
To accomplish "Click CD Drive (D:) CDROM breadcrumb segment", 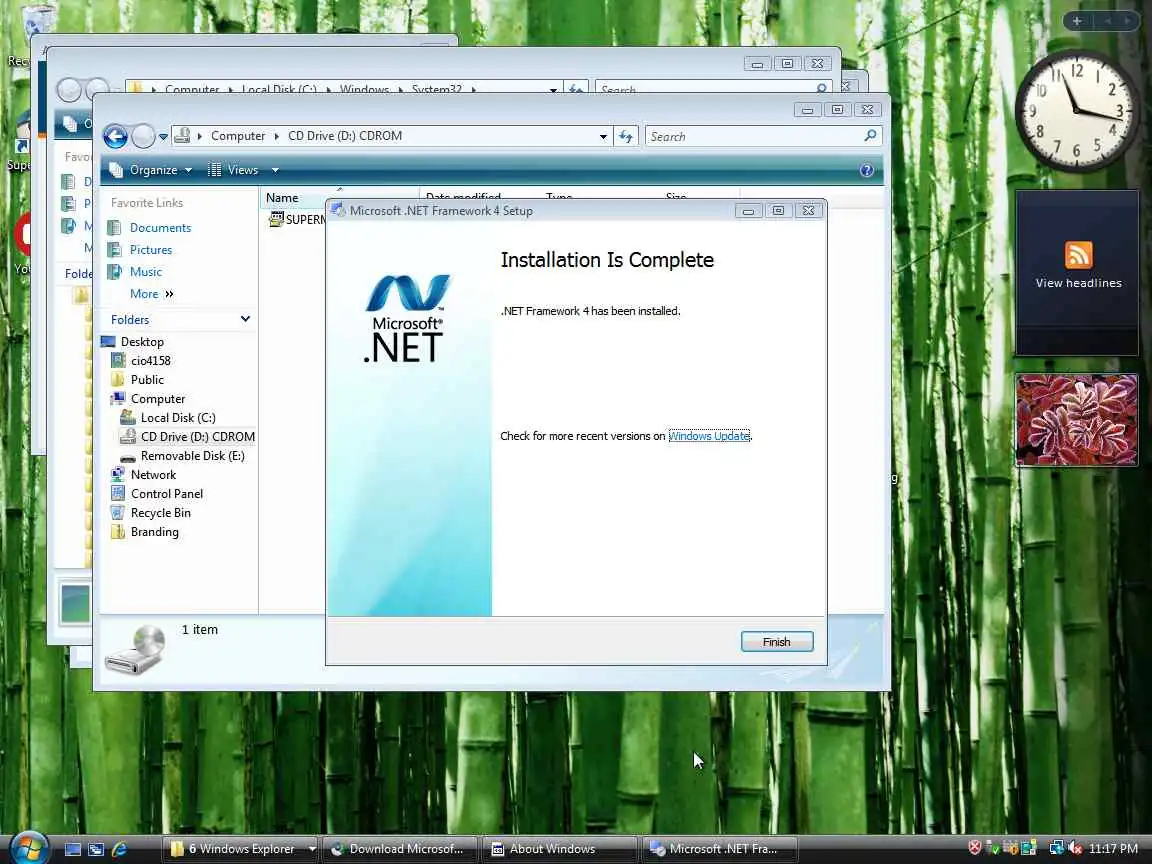I will (345, 136).
